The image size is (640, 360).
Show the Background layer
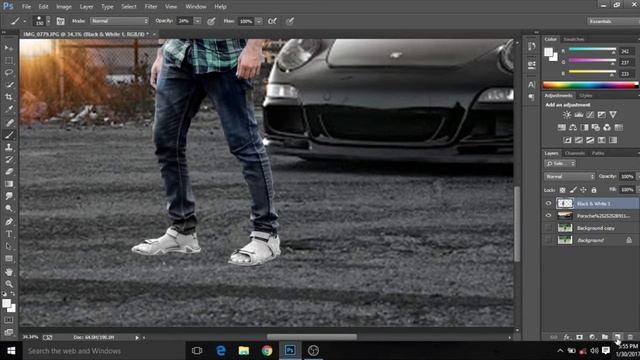click(549, 240)
